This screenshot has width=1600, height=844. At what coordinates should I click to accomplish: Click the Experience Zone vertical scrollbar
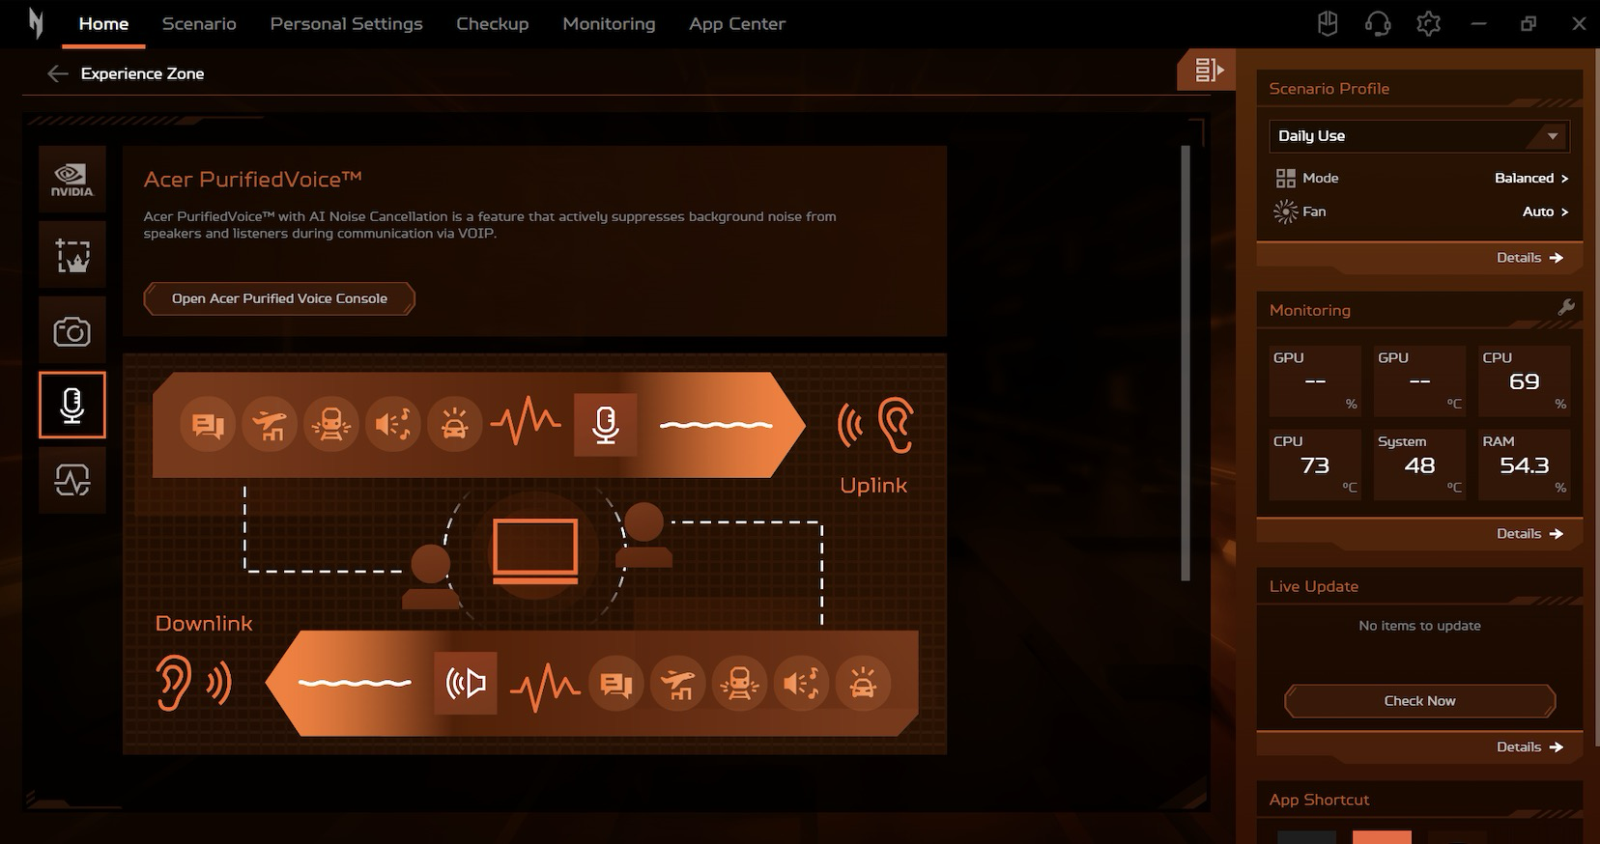pyautogui.click(x=1186, y=363)
